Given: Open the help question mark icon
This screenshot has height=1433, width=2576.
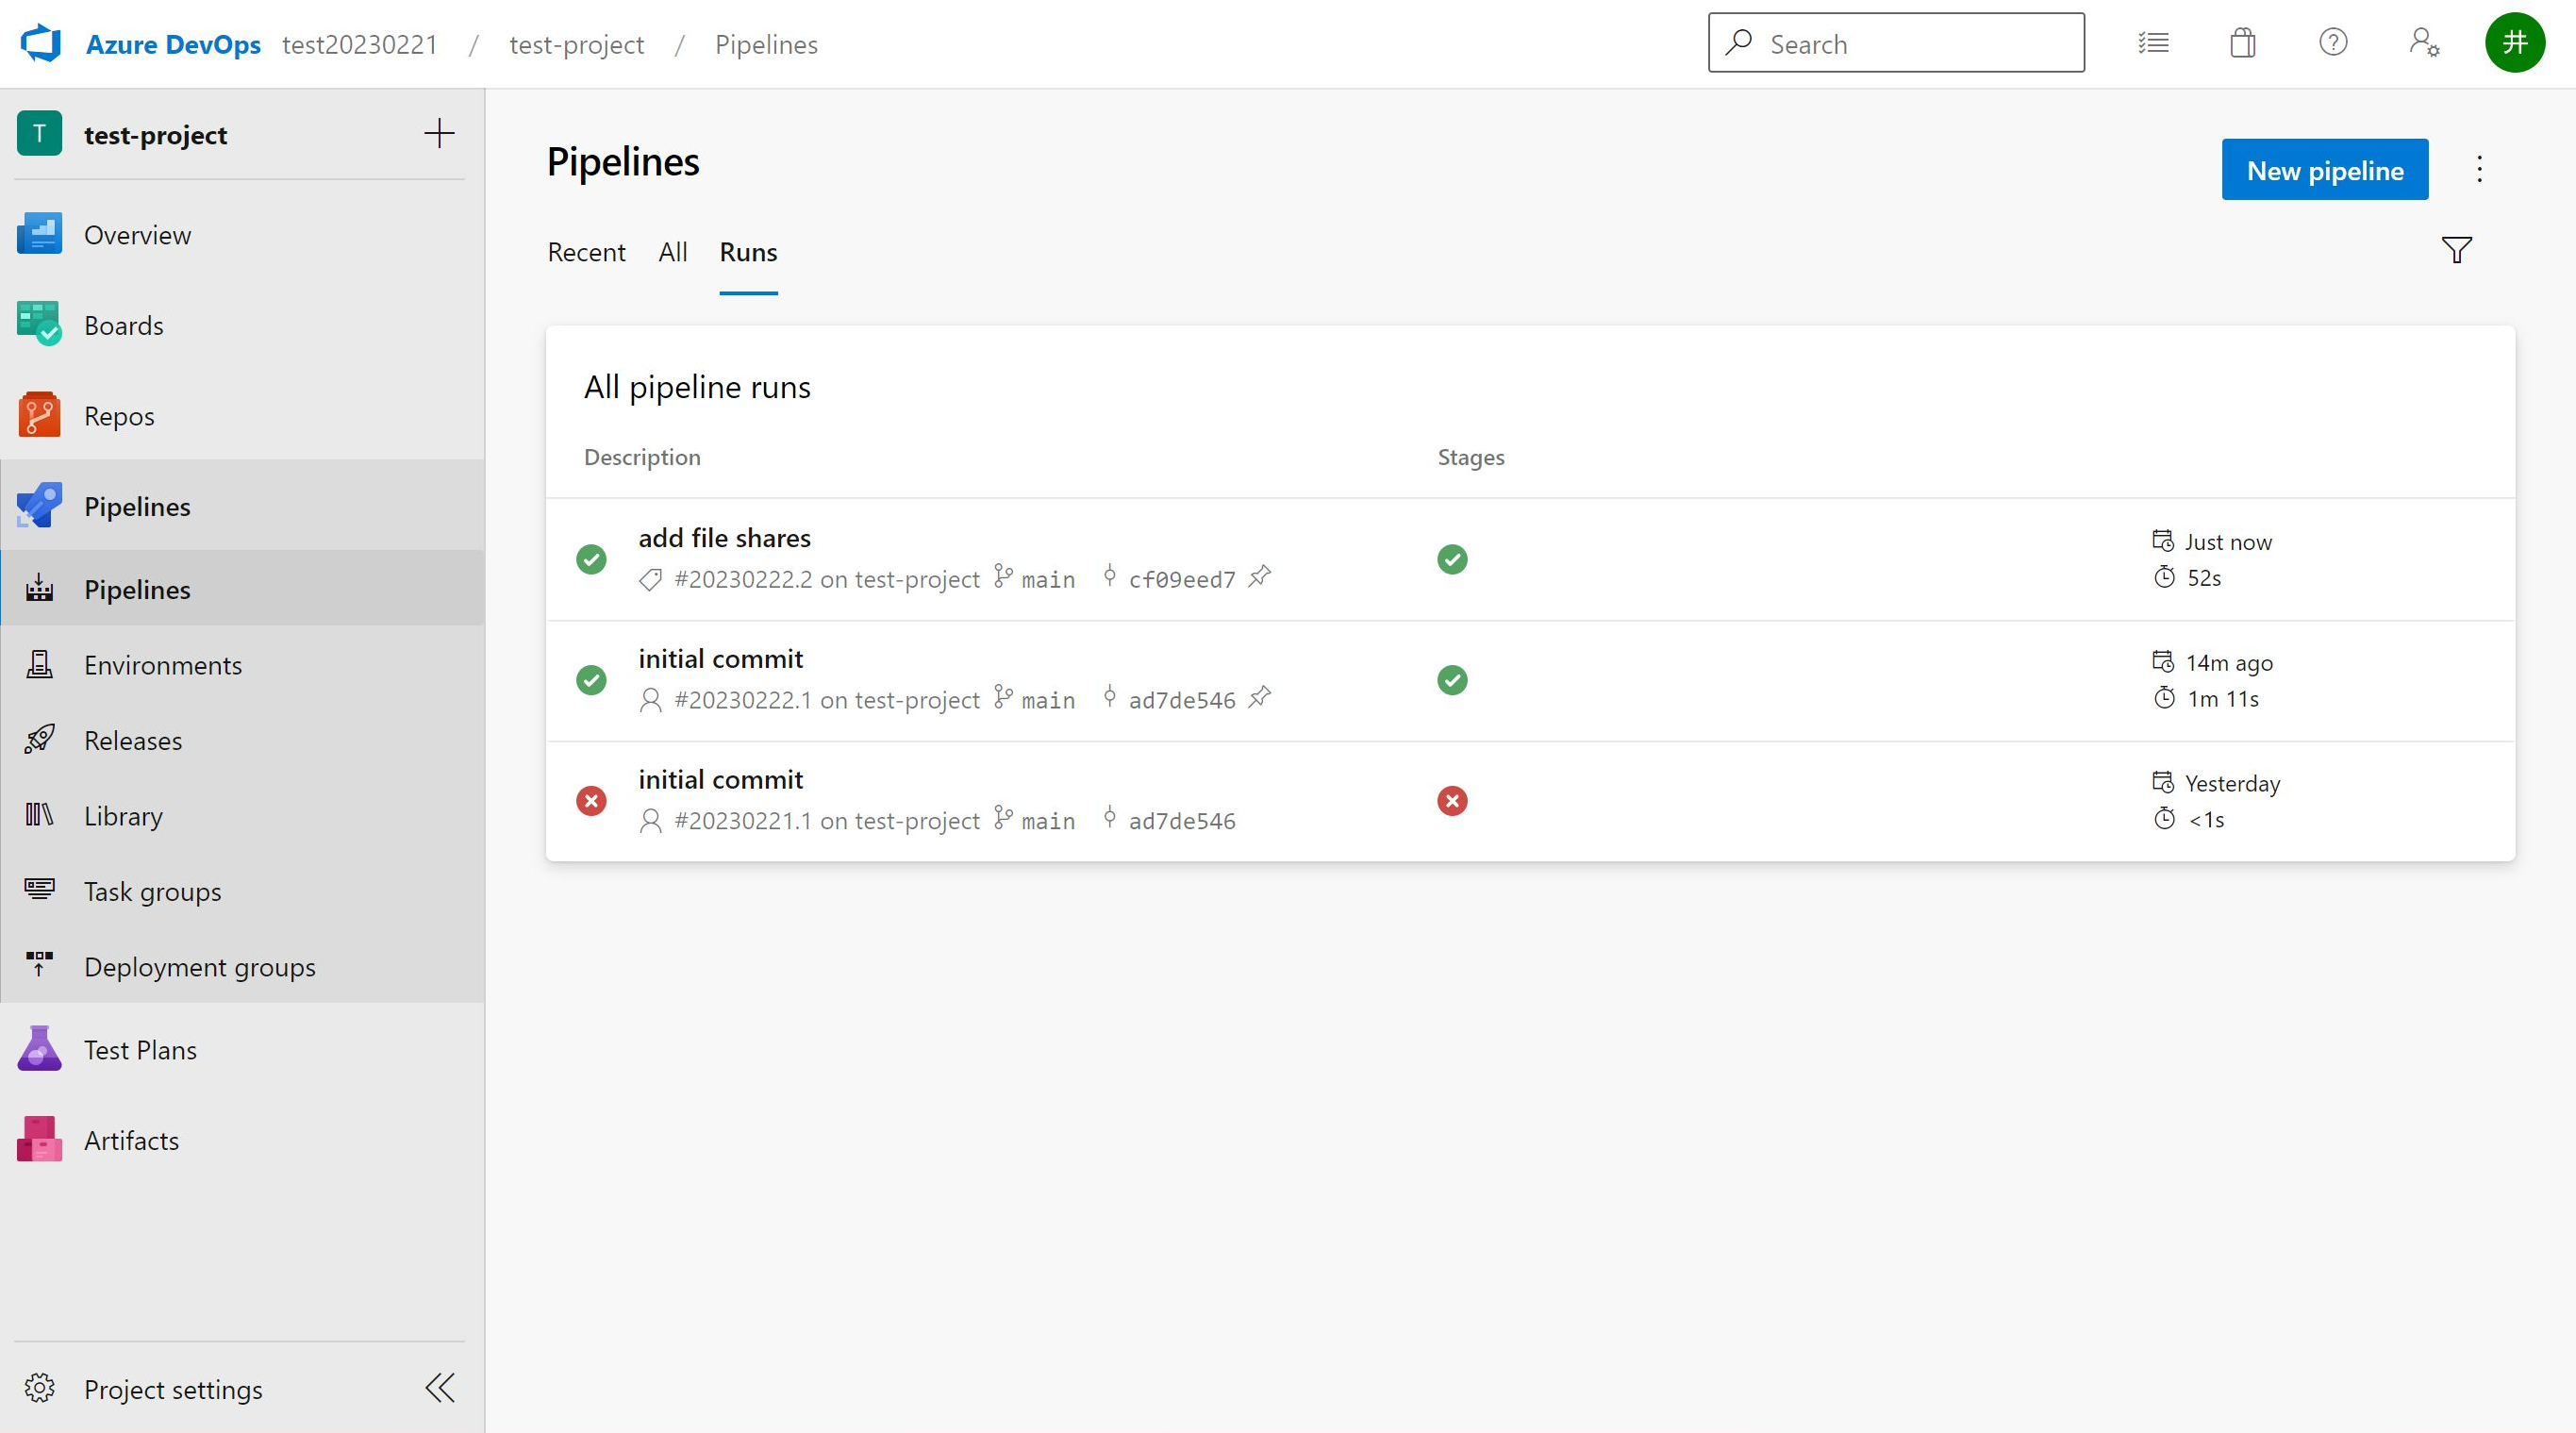Looking at the screenshot, I should click(x=2332, y=43).
